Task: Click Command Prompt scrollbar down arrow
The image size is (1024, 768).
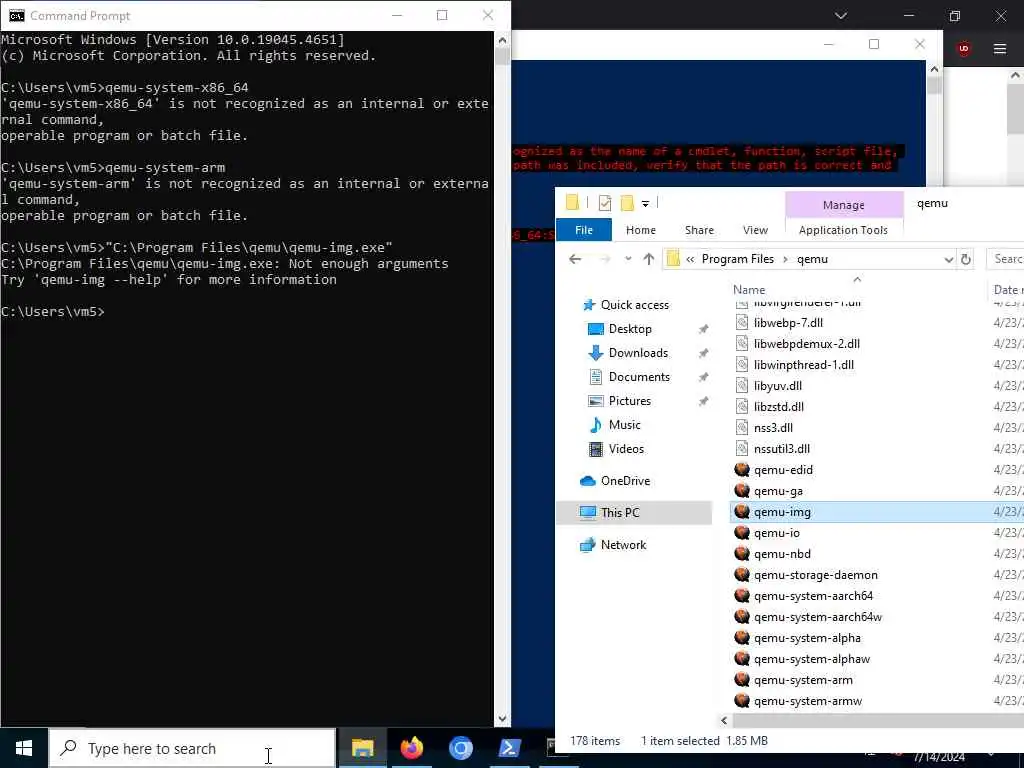Action: click(x=502, y=718)
